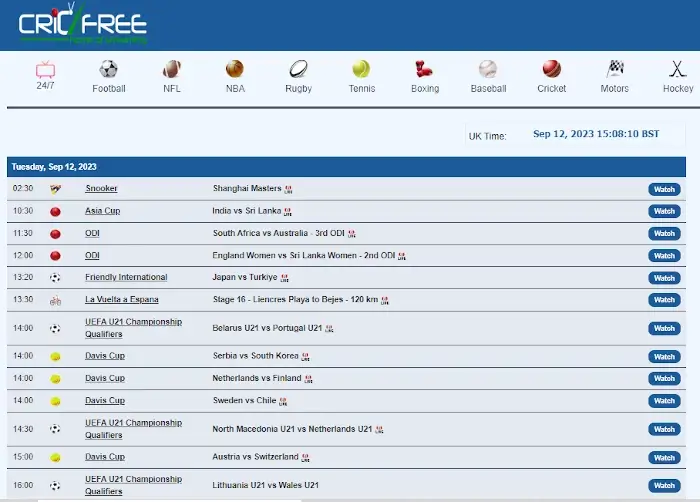This screenshot has width=700, height=502.
Task: Watch Serbia vs South Korea
Action: click(x=664, y=357)
